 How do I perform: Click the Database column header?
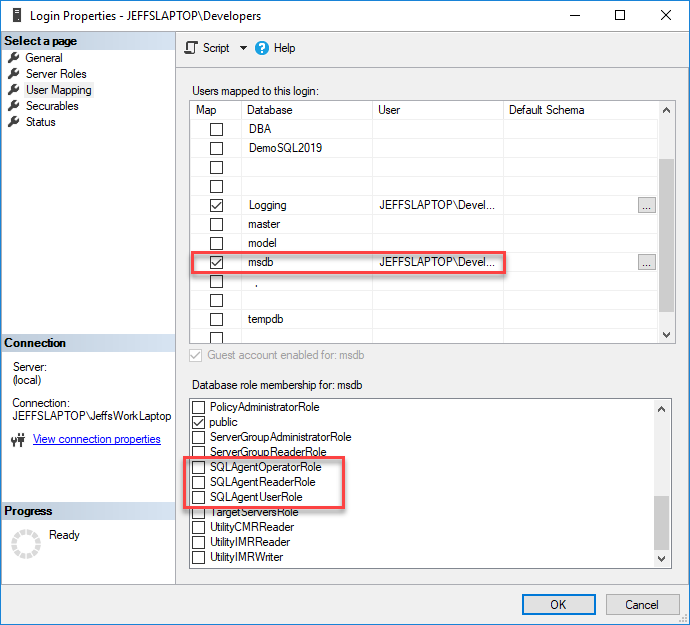307,110
